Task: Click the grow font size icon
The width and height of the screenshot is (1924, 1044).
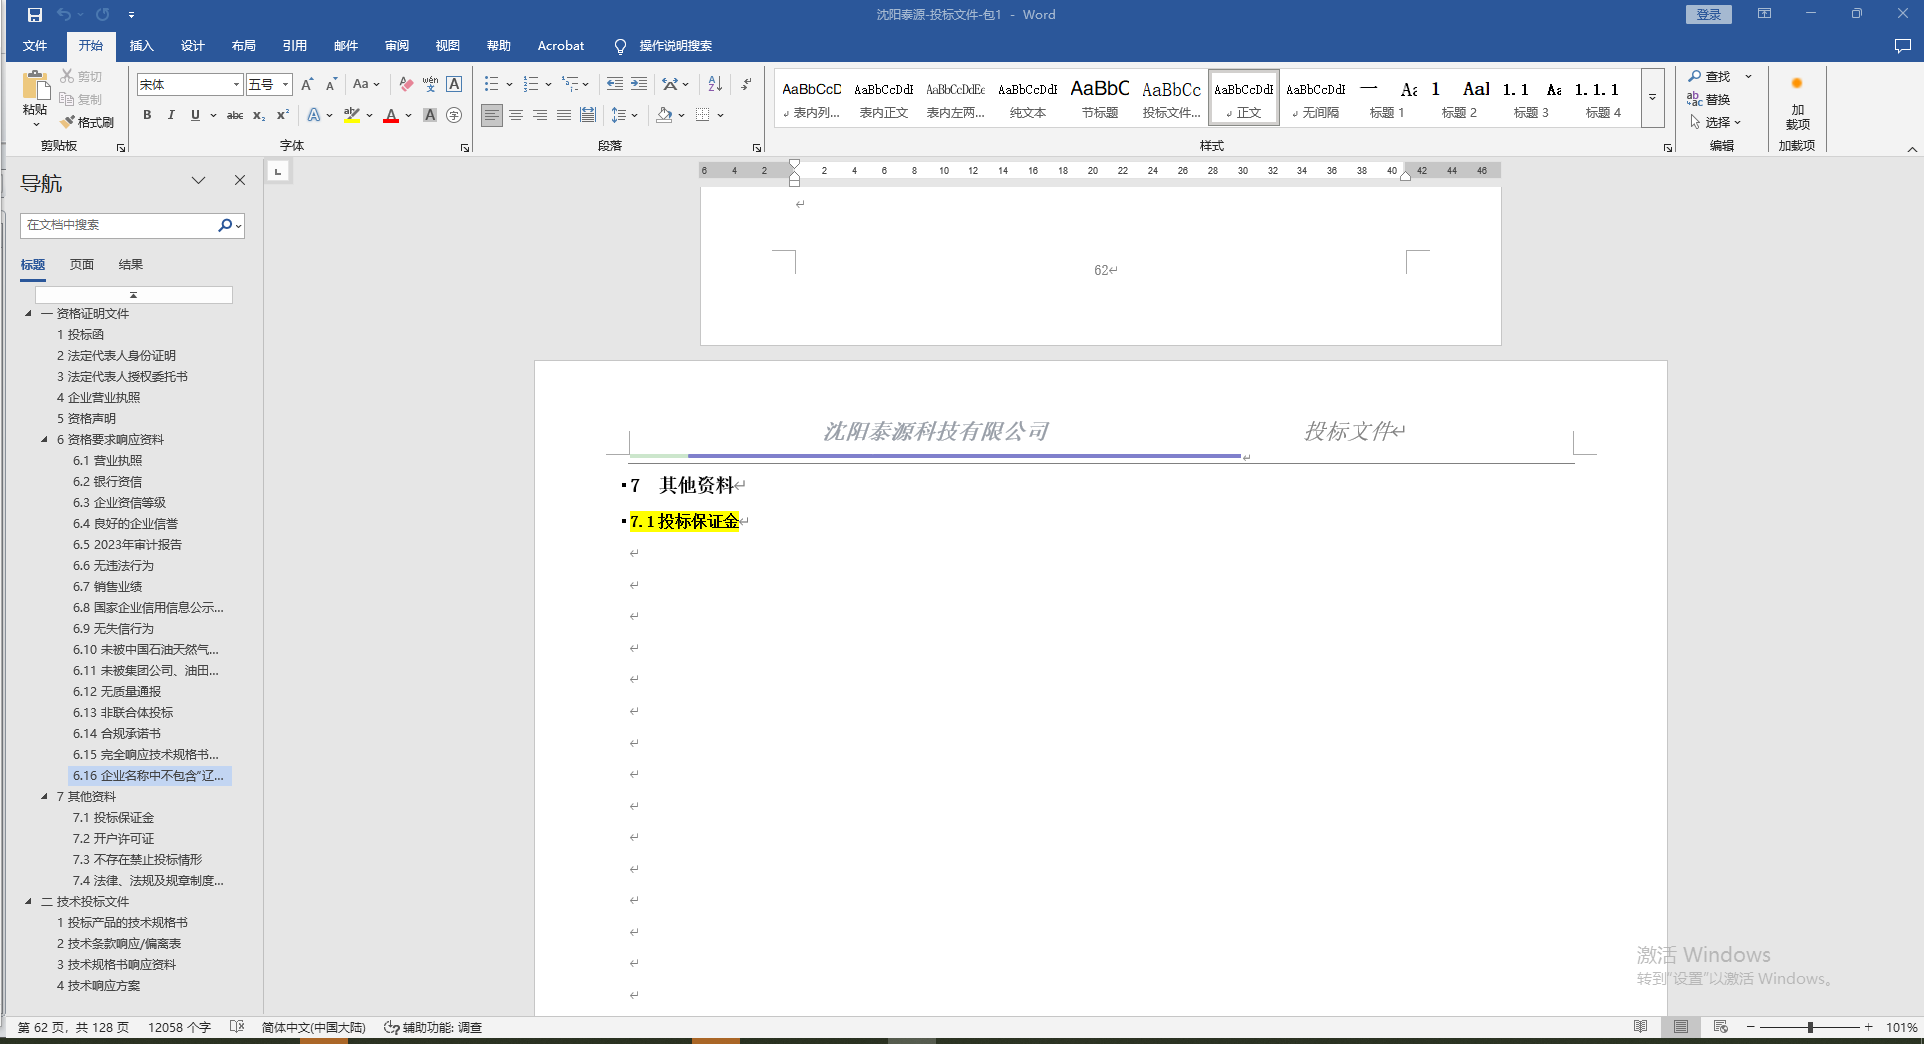Action: [307, 84]
